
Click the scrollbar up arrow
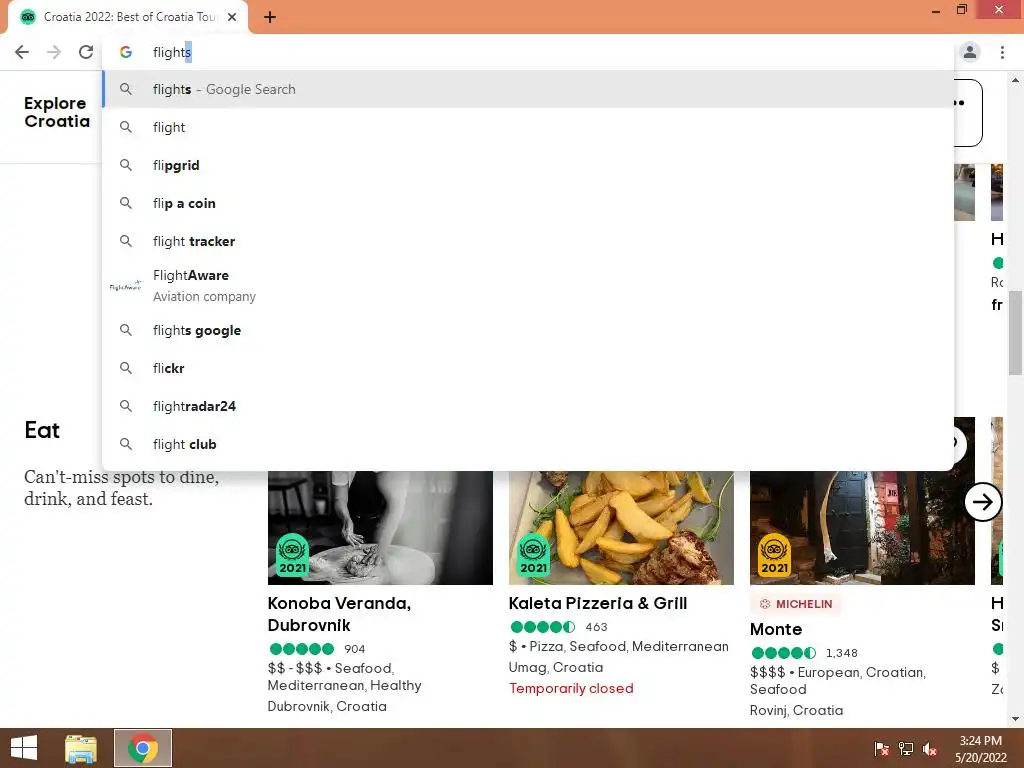coord(1015,80)
